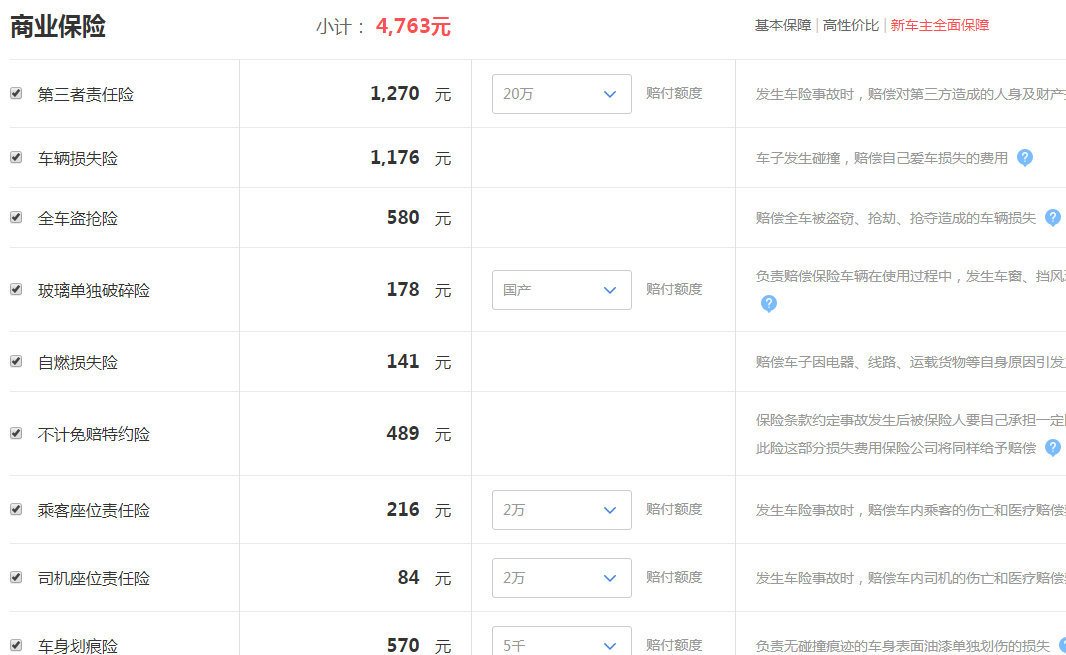1066x655 pixels.
Task: Open the 20万 coverage dropdown for 第三者责任险
Action: pos(562,94)
